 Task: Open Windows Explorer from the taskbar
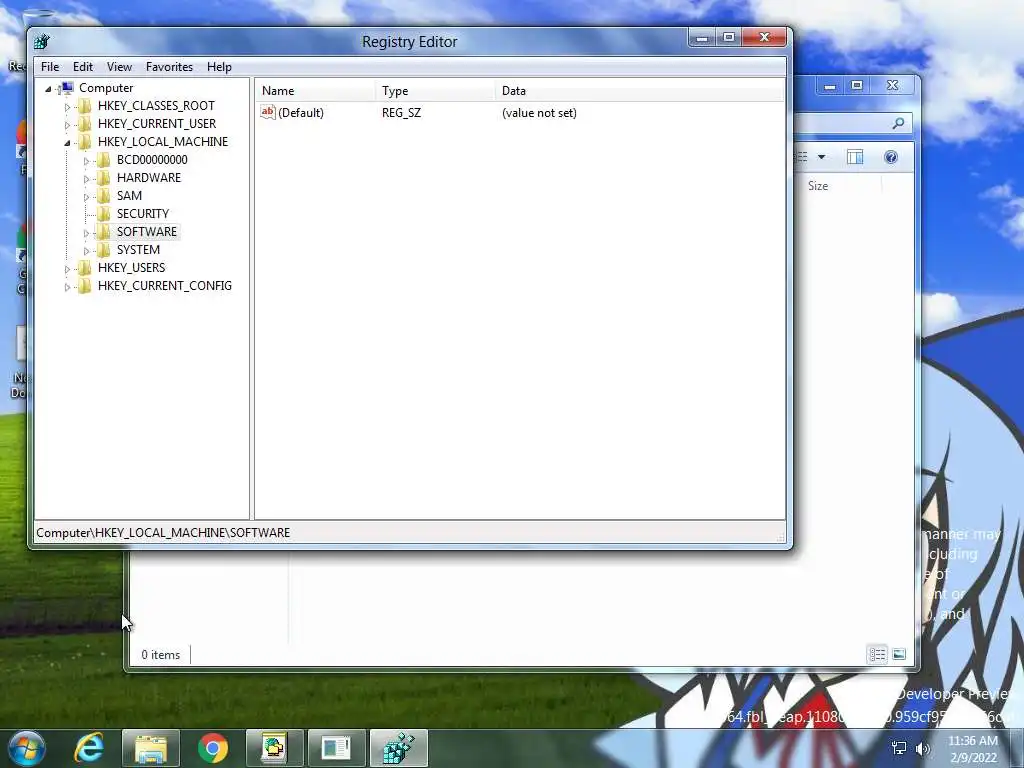coord(151,748)
